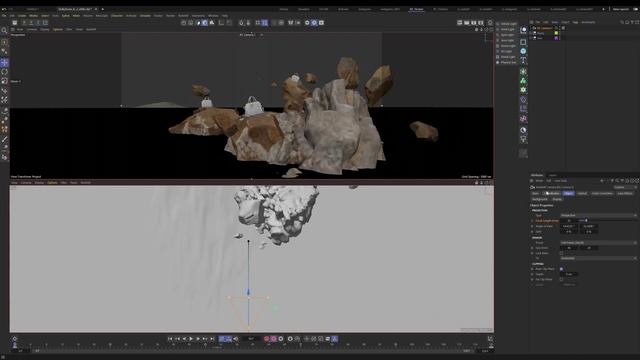Screen dimensions: 640x360
Task: Select the Live Selection tool icon
Action: coord(4,42)
